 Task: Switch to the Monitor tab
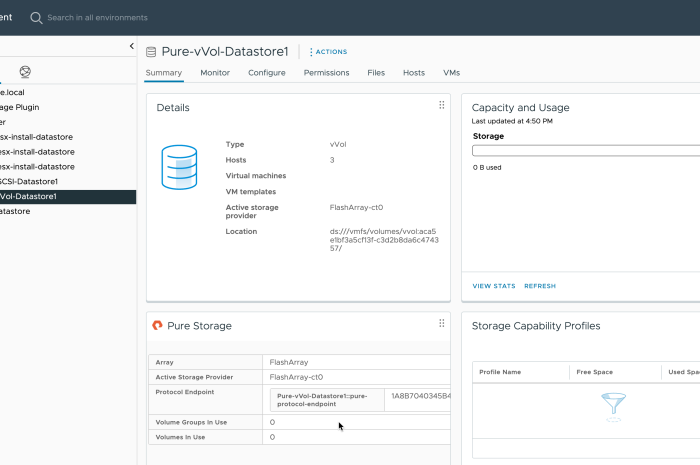click(215, 73)
